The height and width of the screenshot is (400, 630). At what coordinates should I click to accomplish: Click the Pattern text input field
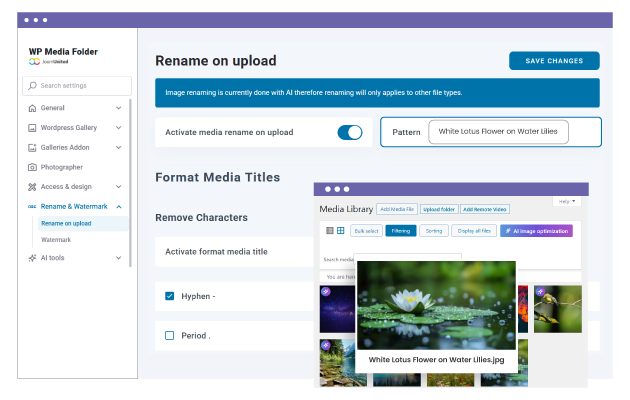point(497,132)
